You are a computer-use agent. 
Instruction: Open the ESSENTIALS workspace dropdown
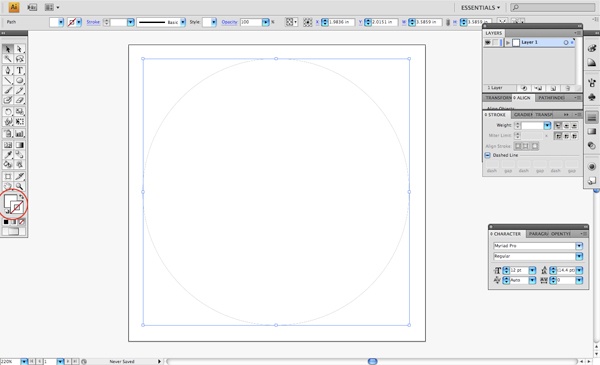coord(480,8)
